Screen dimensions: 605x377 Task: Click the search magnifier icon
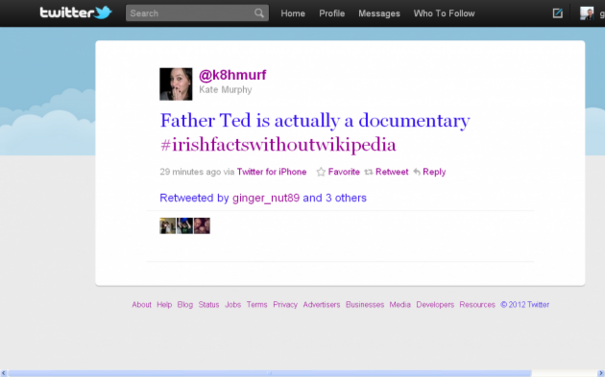click(259, 13)
